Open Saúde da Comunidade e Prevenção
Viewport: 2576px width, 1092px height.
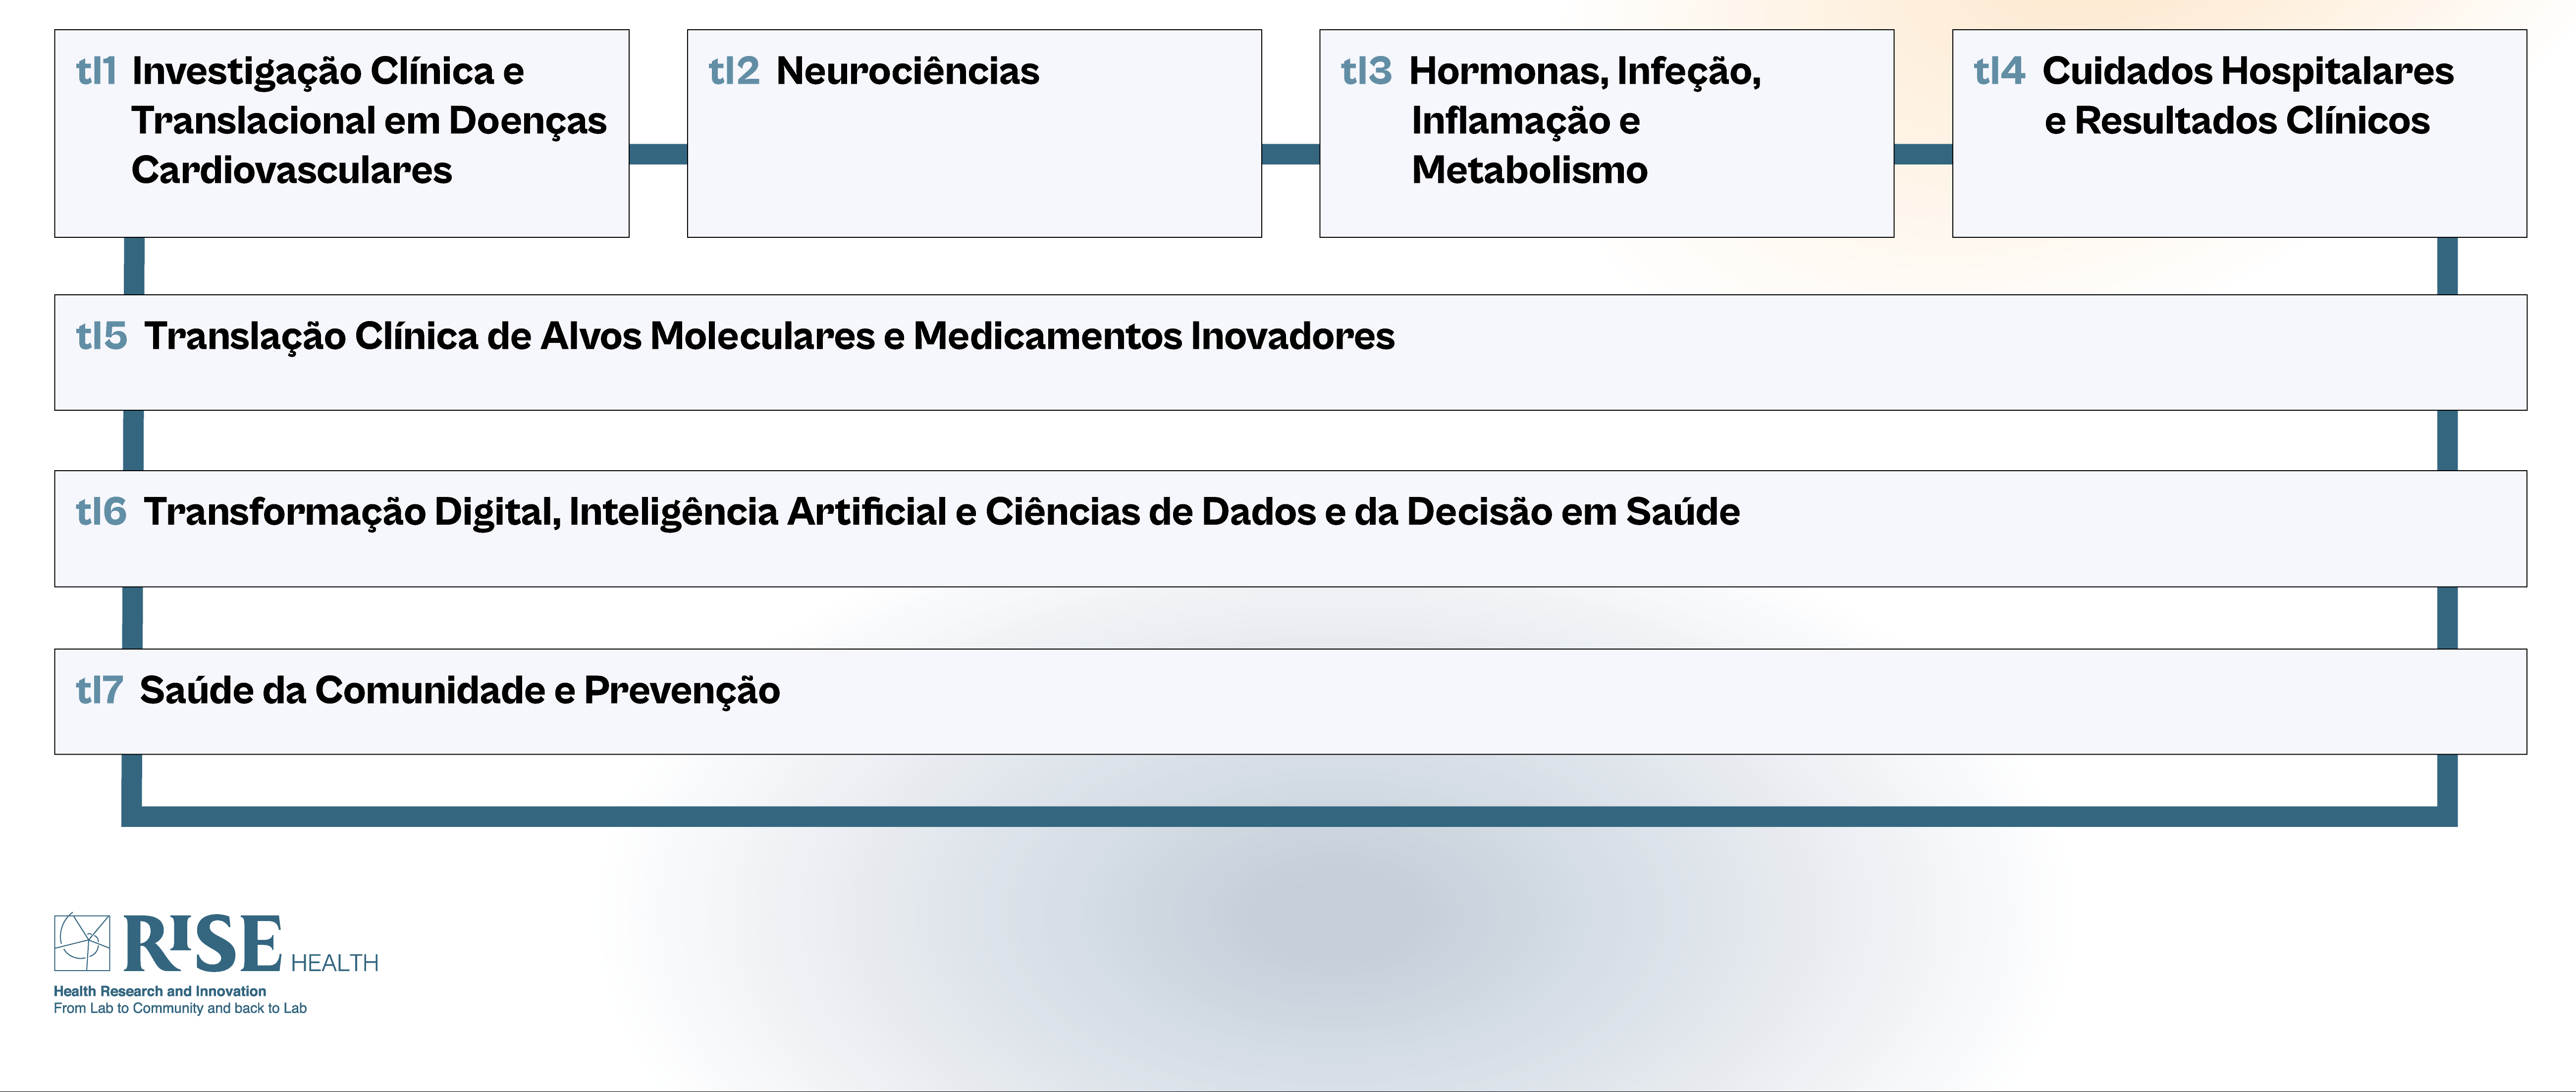459,690
